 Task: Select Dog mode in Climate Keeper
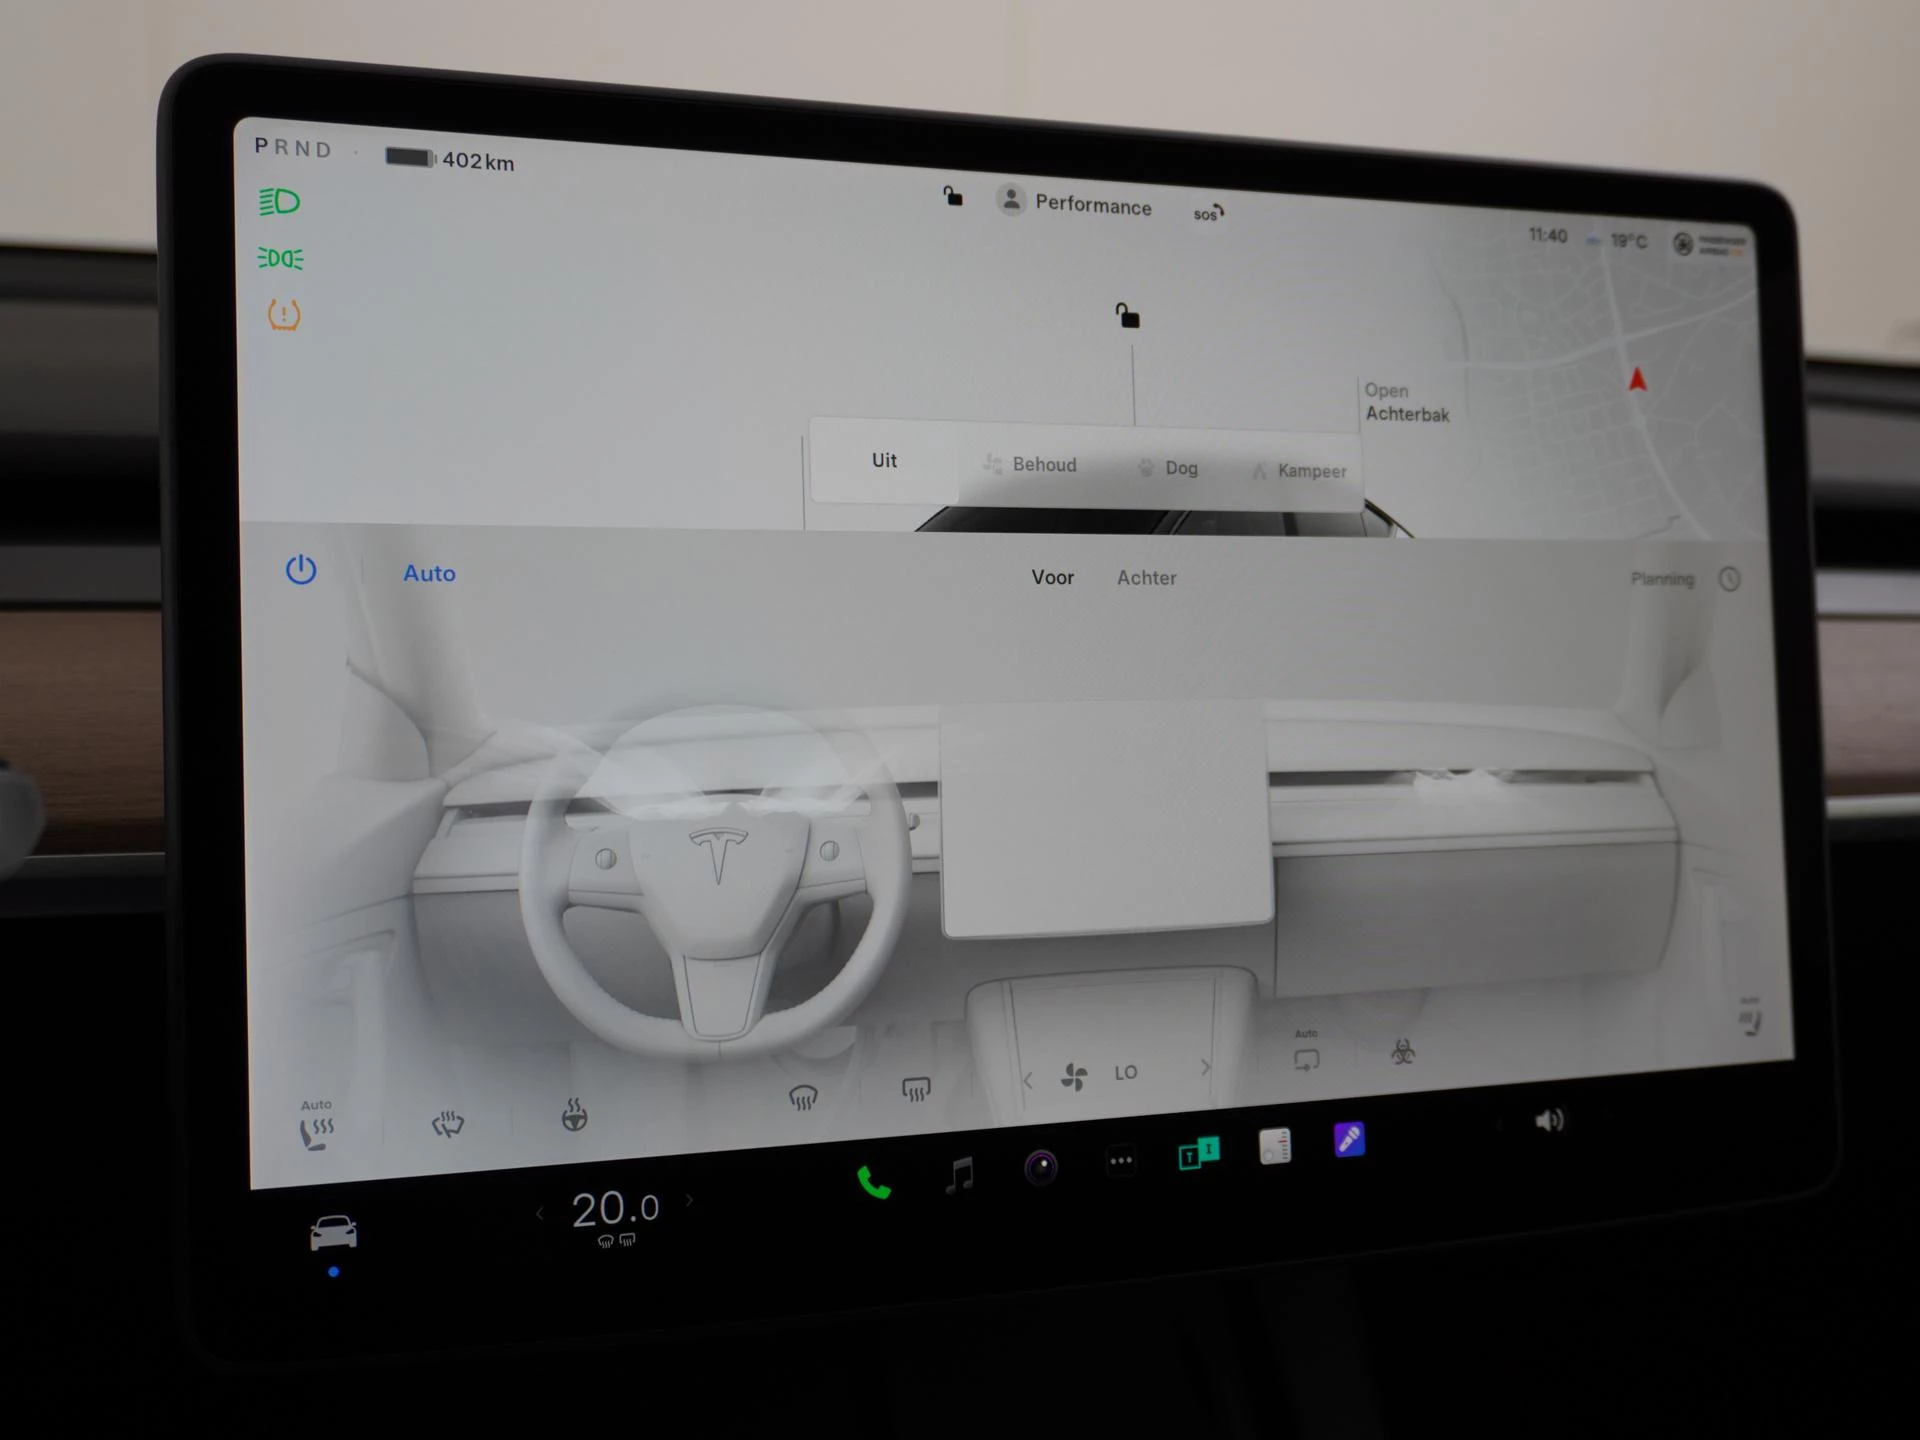[1171, 466]
